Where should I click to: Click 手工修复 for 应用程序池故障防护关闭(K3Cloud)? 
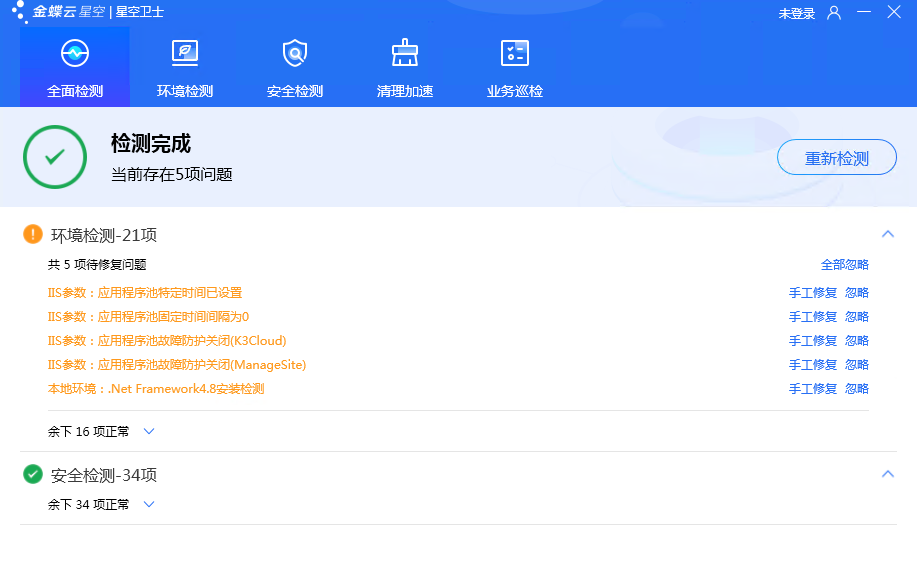812,341
